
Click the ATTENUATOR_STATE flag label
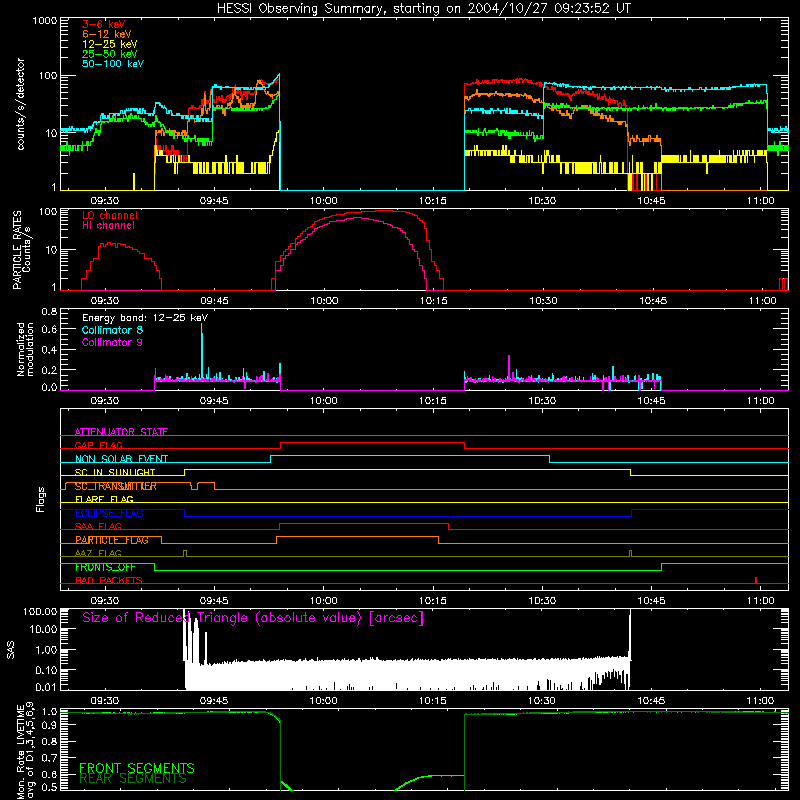[121, 432]
